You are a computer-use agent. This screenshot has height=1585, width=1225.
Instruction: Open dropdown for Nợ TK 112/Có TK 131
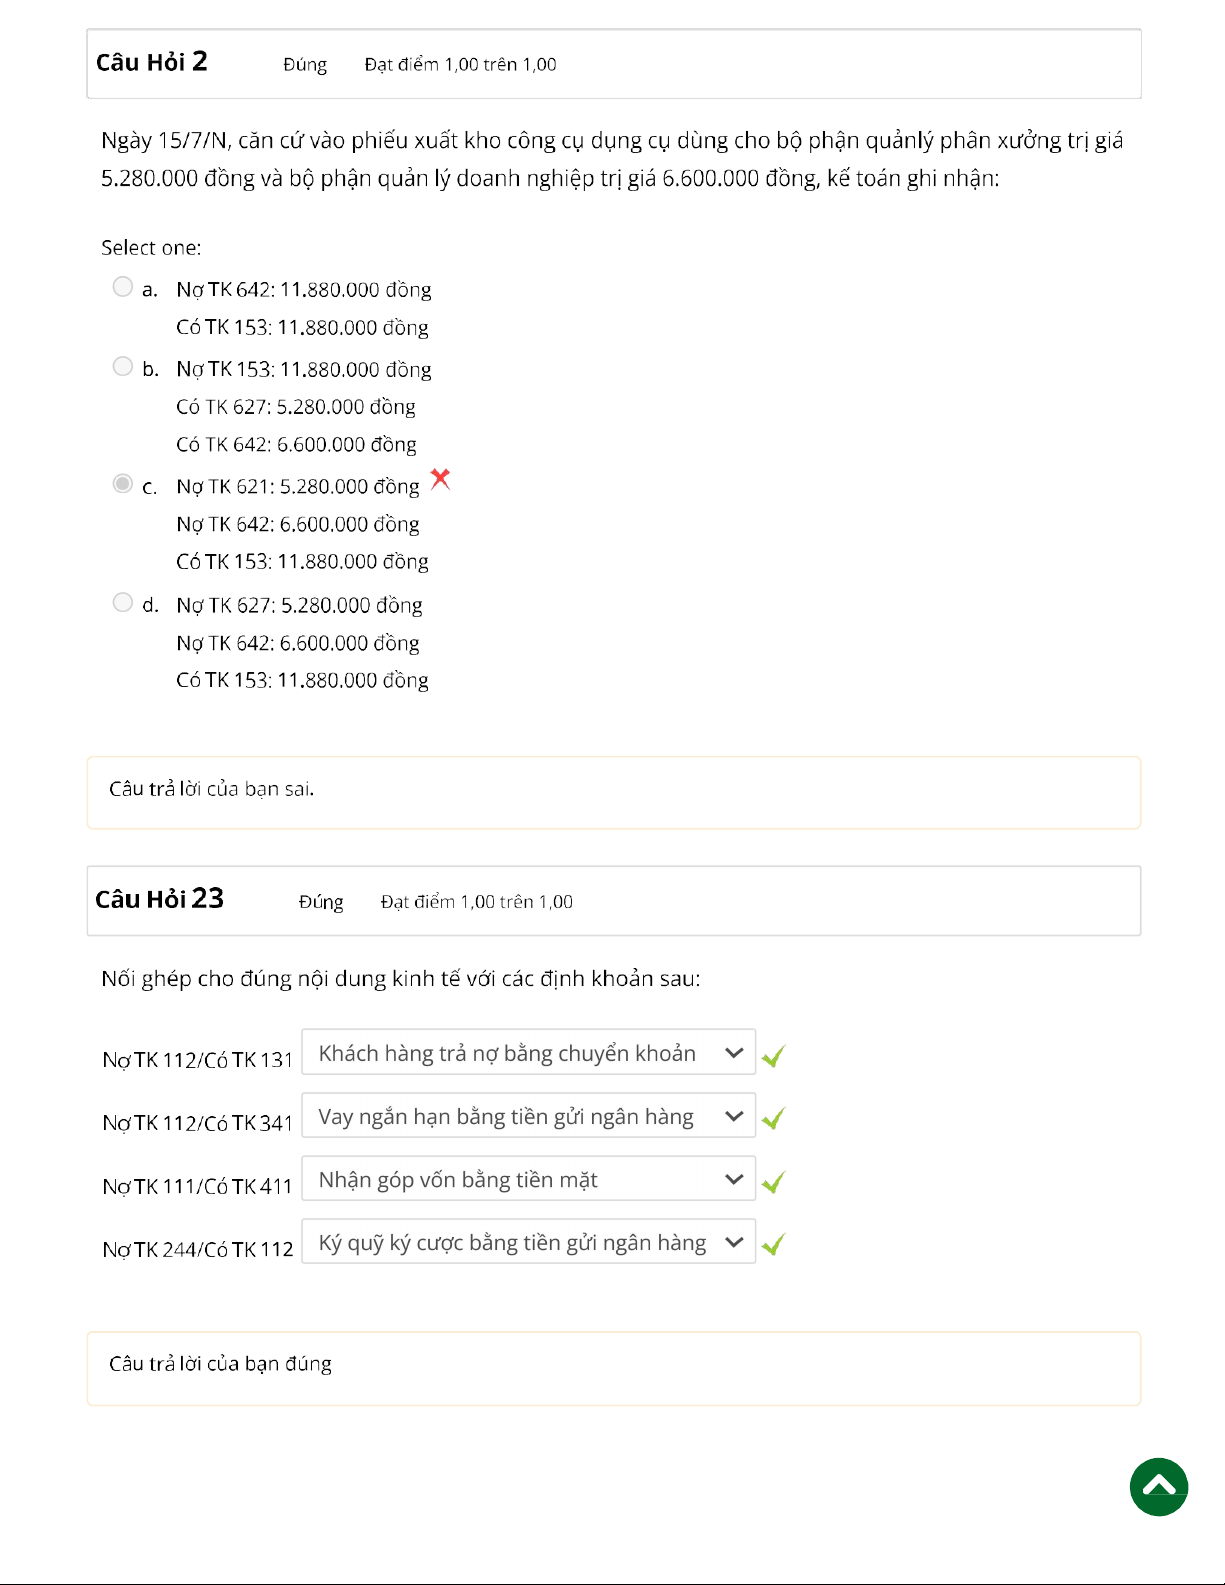click(x=528, y=1053)
